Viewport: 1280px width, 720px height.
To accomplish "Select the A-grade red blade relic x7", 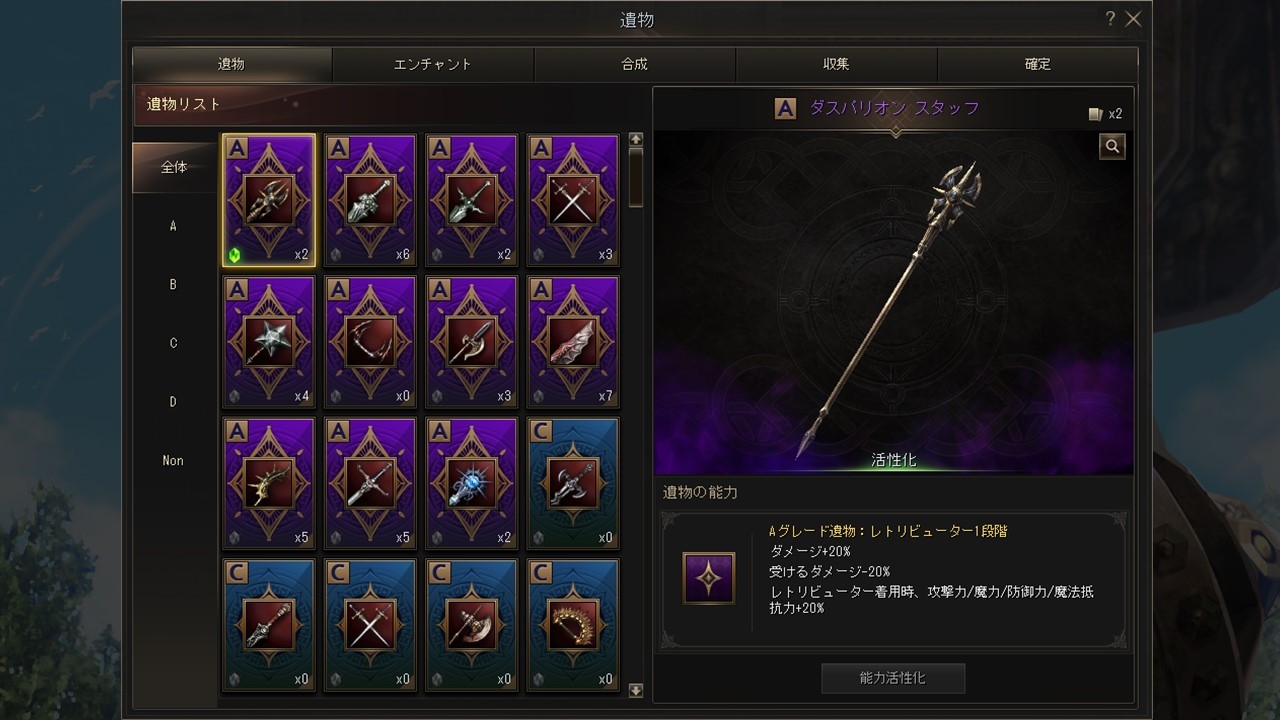I will click(x=573, y=342).
